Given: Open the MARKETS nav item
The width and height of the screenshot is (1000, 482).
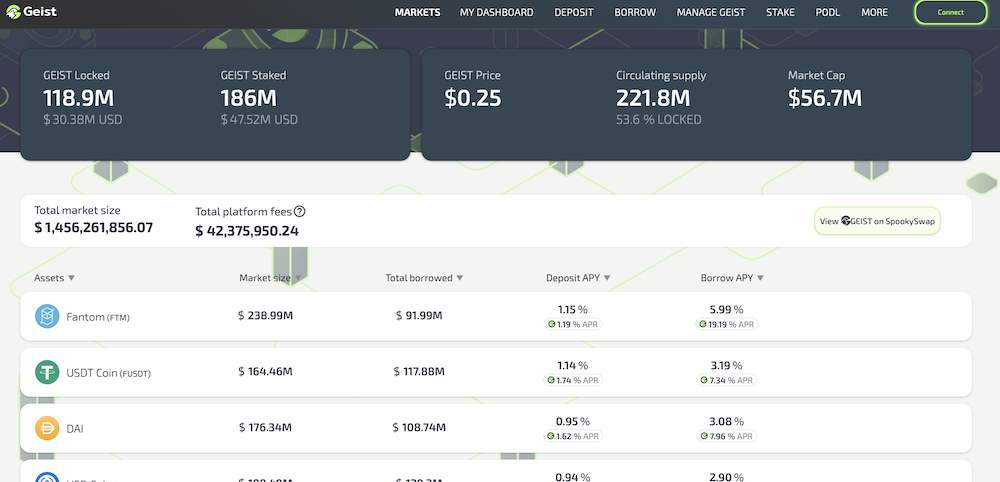Looking at the screenshot, I should [x=417, y=12].
